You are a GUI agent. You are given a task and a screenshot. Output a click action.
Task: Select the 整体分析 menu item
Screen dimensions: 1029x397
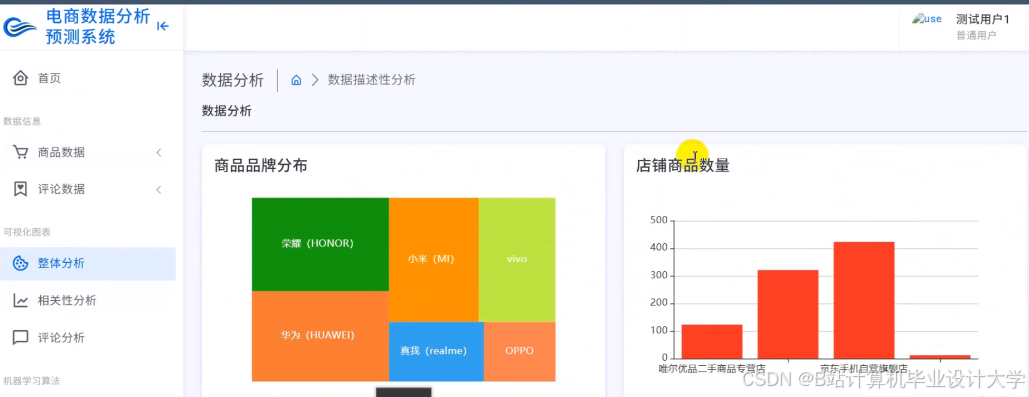coord(88,263)
